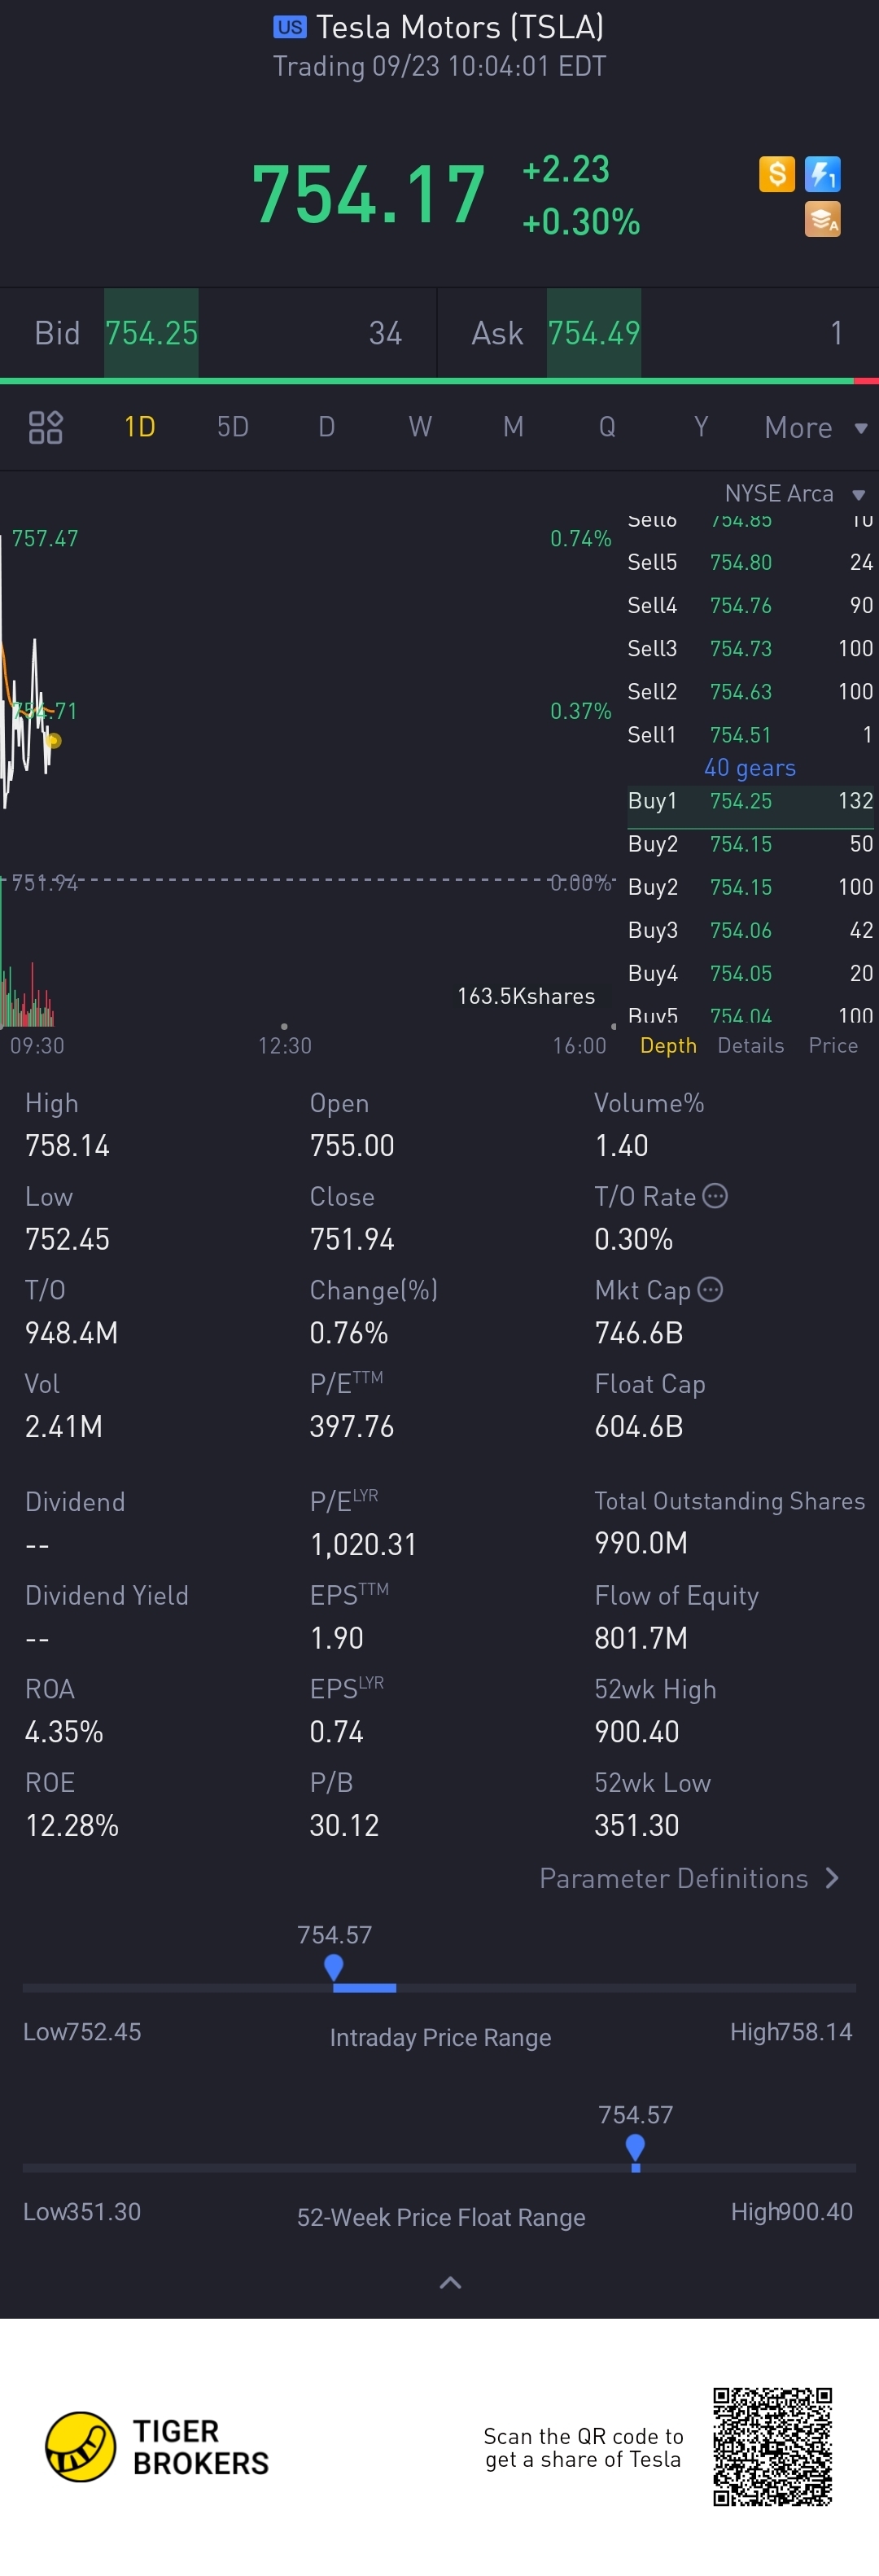Switch to the M monthly chart tab
The image size is (879, 2576).
513,427
